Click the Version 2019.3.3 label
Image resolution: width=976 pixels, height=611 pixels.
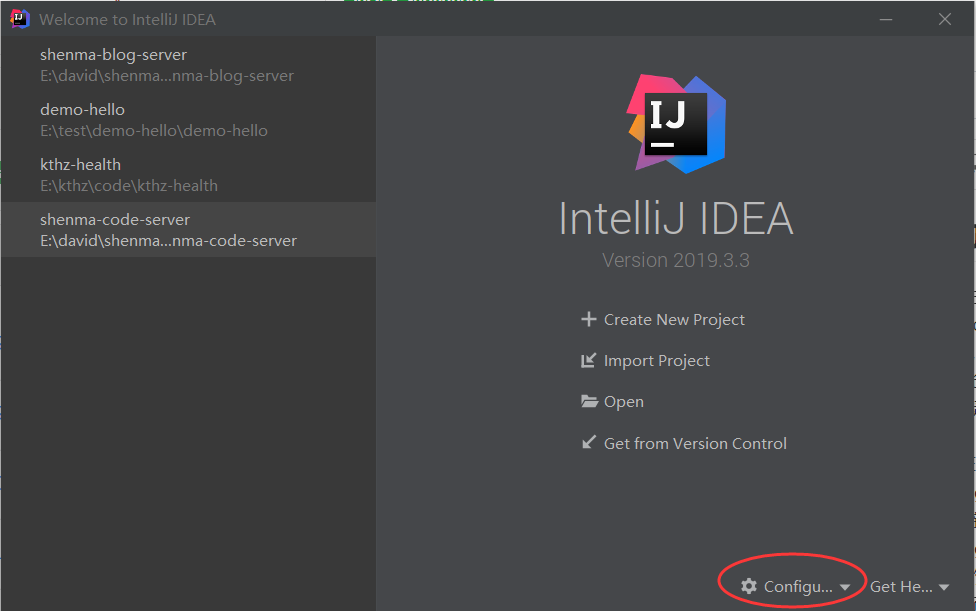point(675,260)
